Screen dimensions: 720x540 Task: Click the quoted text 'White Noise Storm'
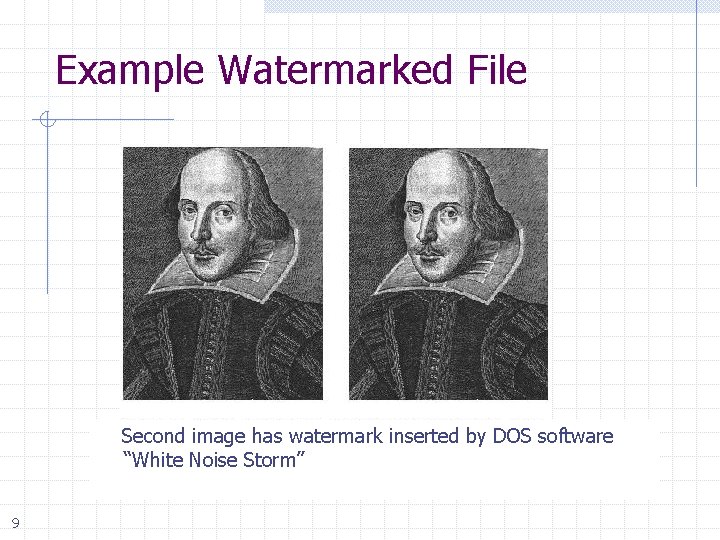click(214, 460)
